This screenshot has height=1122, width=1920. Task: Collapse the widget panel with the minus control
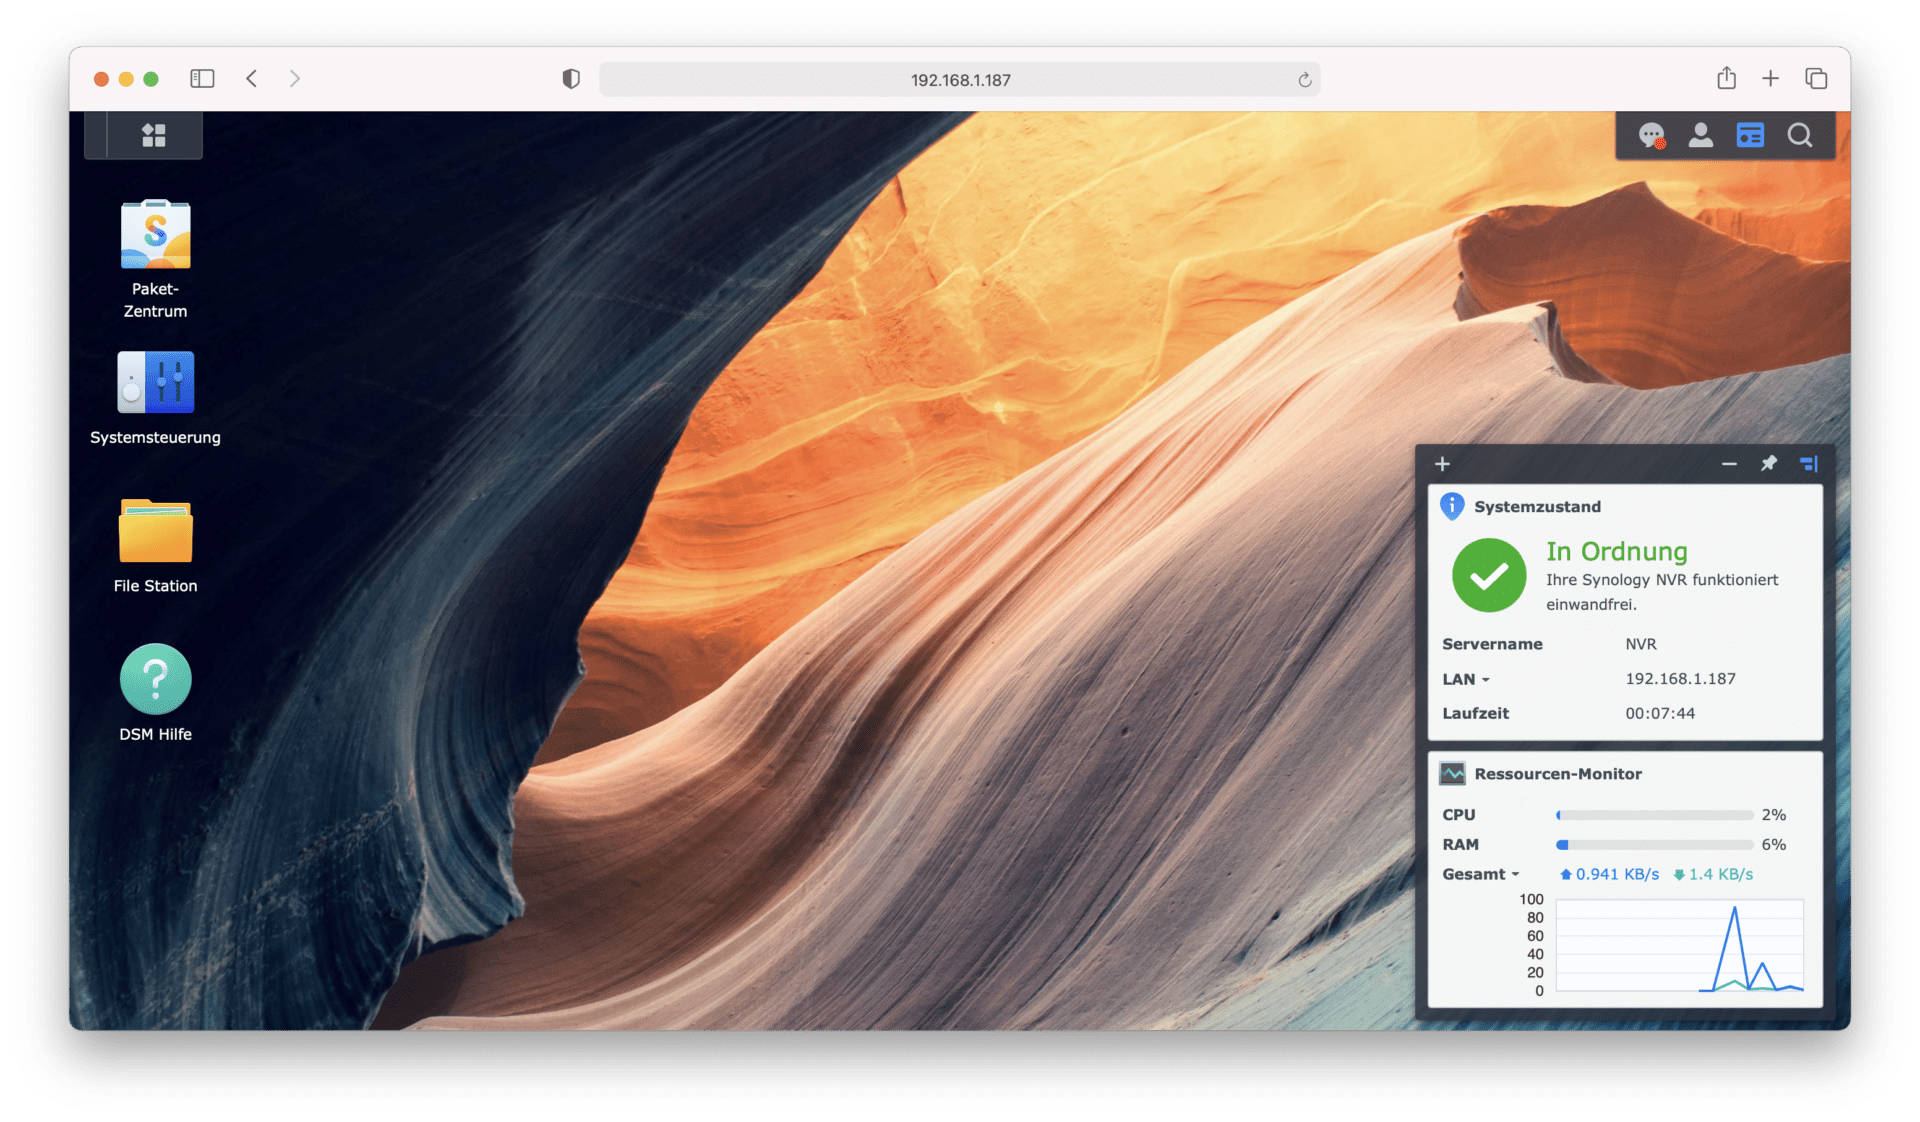click(1730, 463)
